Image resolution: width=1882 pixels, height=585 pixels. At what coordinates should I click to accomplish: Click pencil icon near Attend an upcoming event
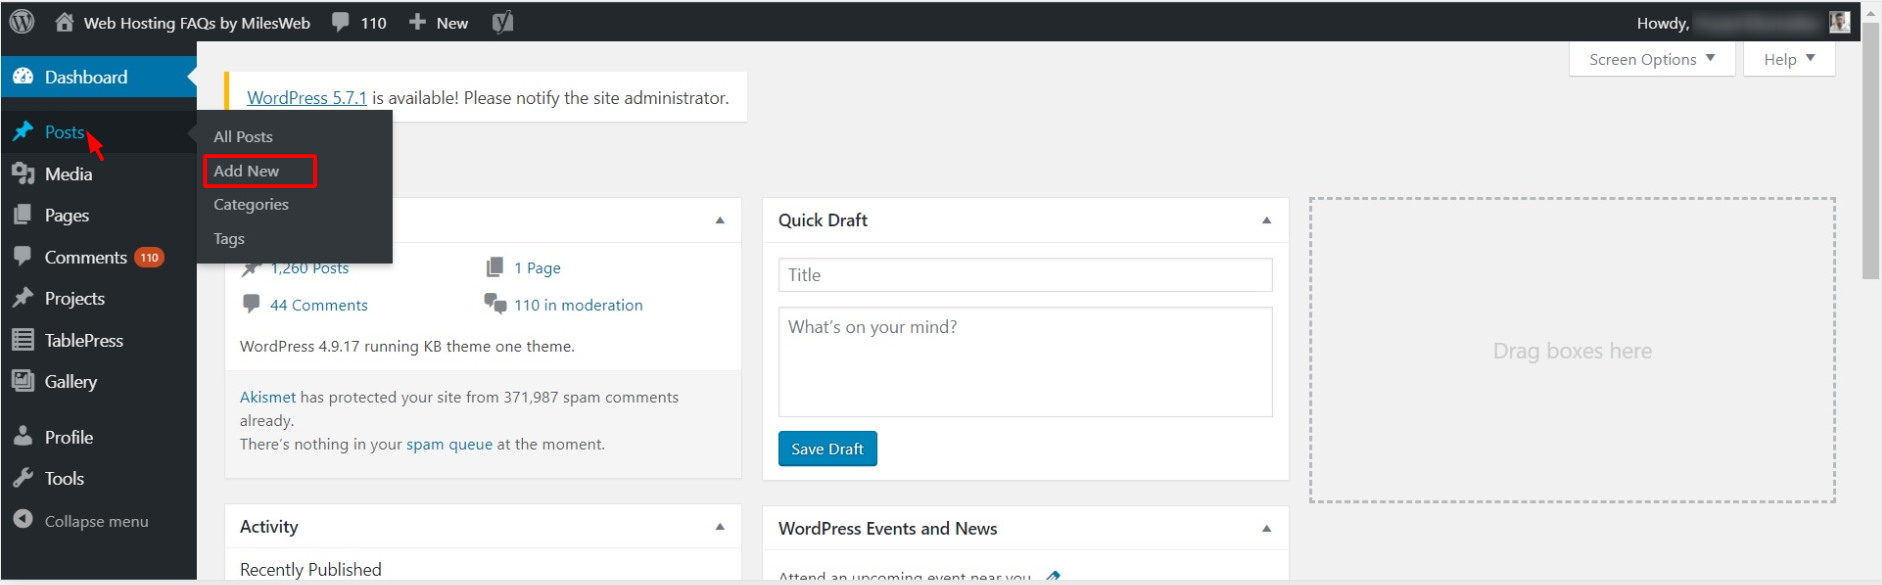tap(1053, 576)
